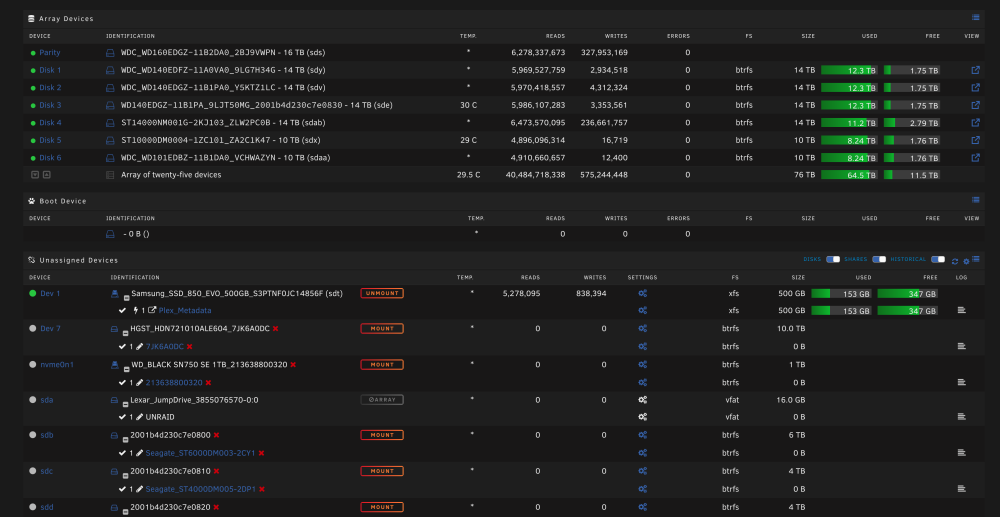This screenshot has height=517, width=1000.
Task: Click MOUNT for 2001b4d230c7e0820
Action: point(382,507)
